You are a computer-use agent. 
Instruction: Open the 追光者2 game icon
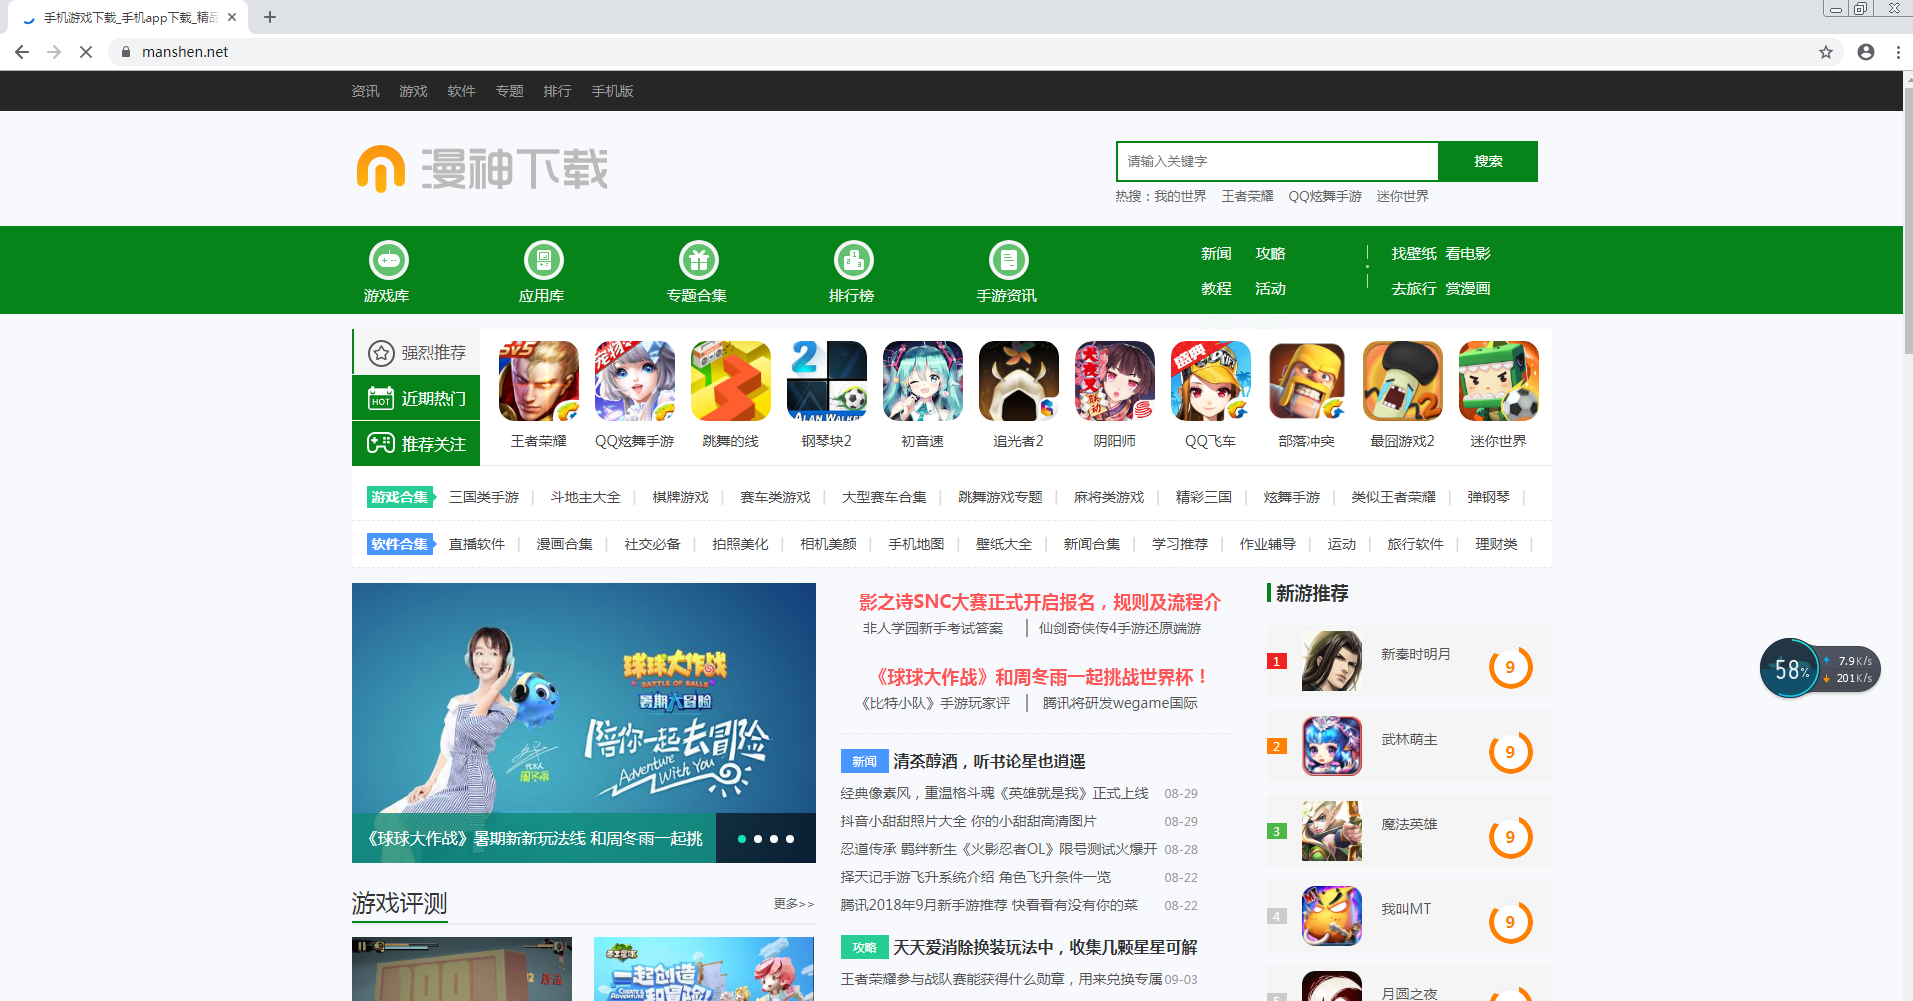[1019, 381]
